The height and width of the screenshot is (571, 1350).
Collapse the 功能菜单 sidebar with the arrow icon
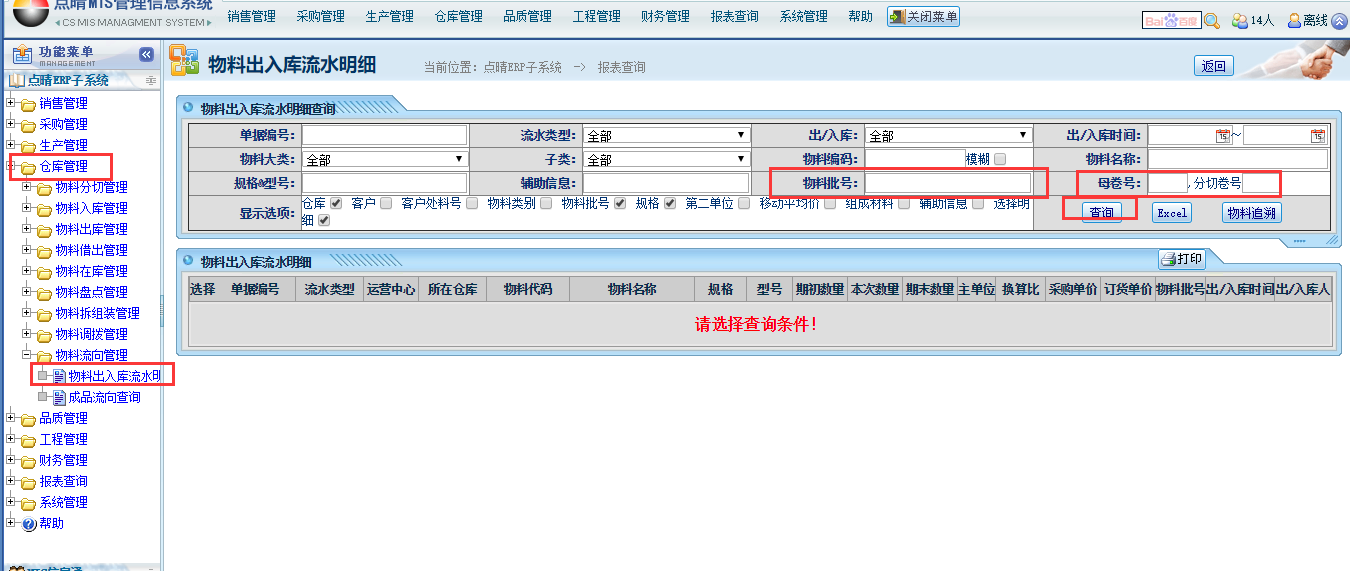point(146,55)
